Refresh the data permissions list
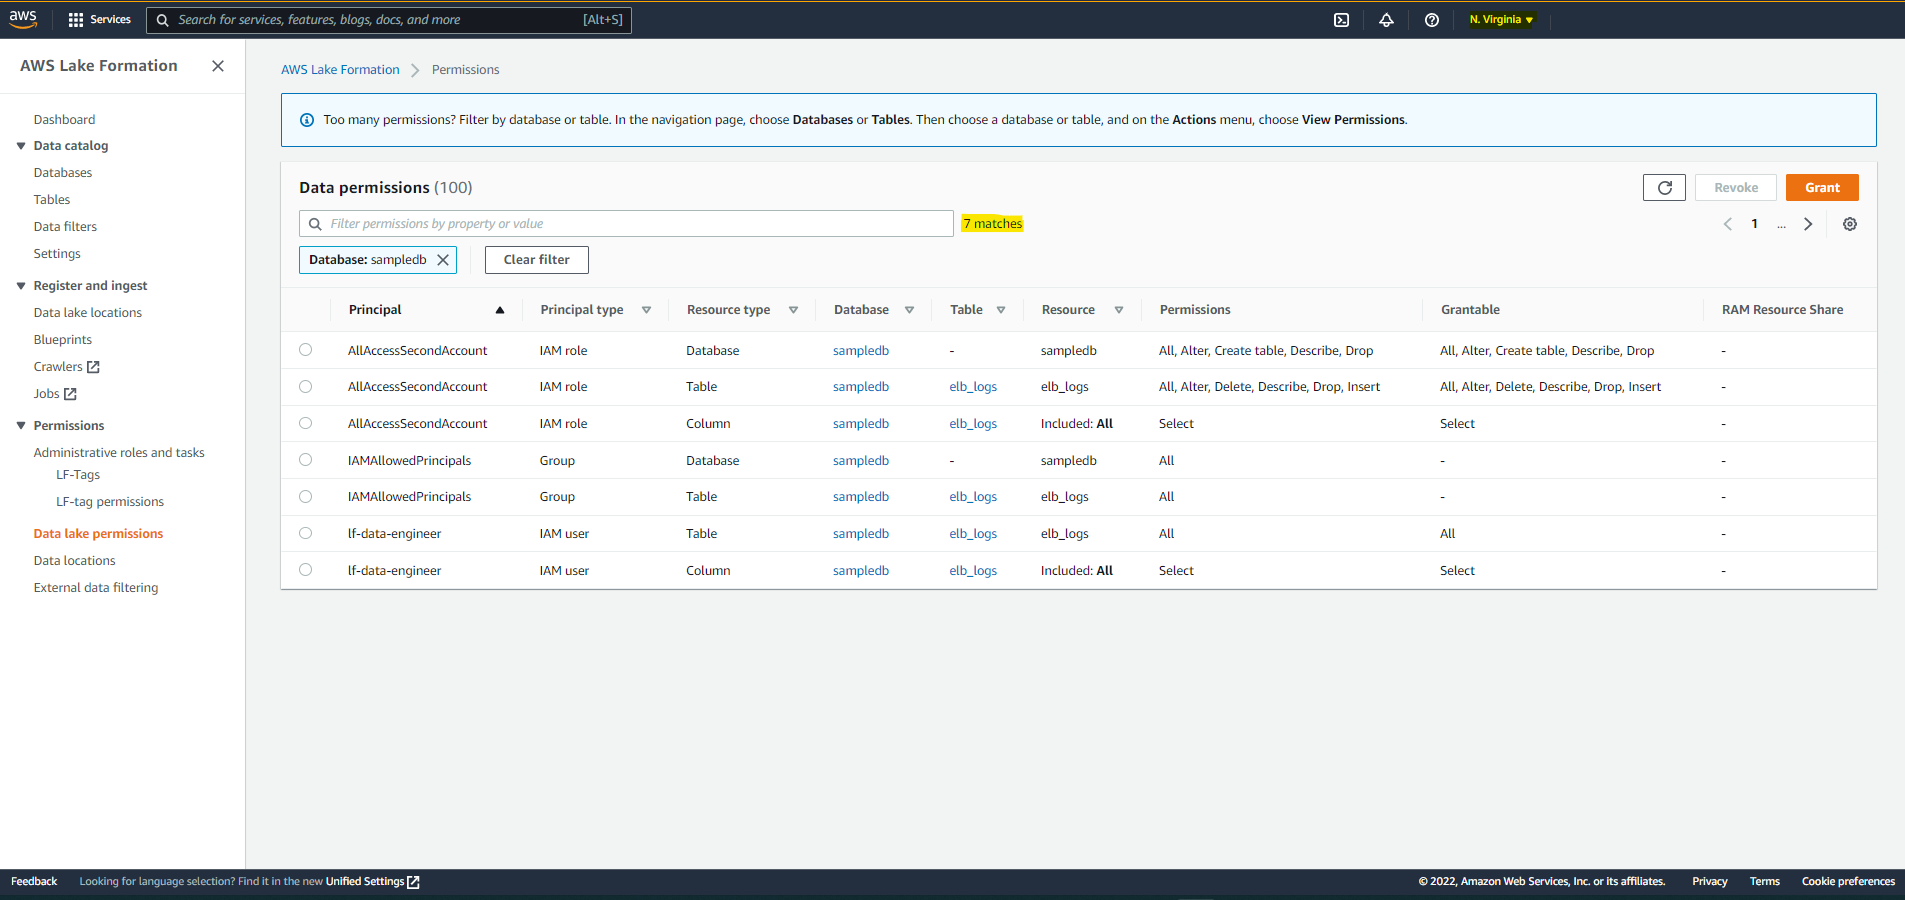 (x=1664, y=188)
